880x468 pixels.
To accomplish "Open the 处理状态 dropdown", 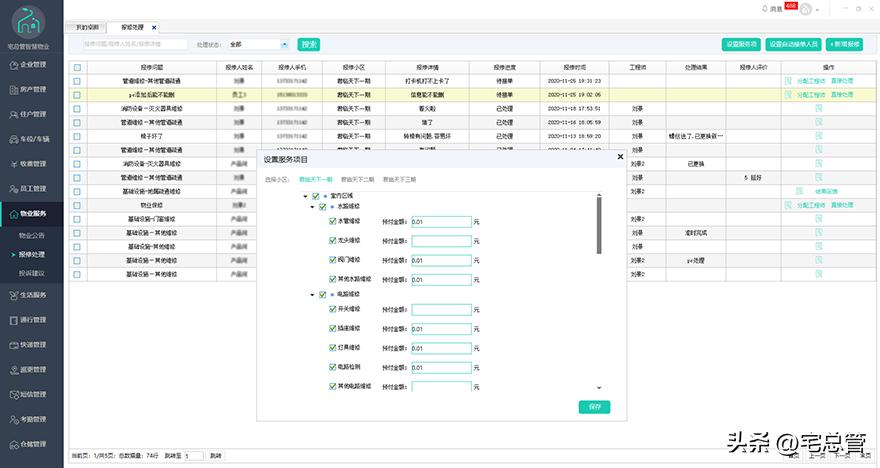I will 258,44.
